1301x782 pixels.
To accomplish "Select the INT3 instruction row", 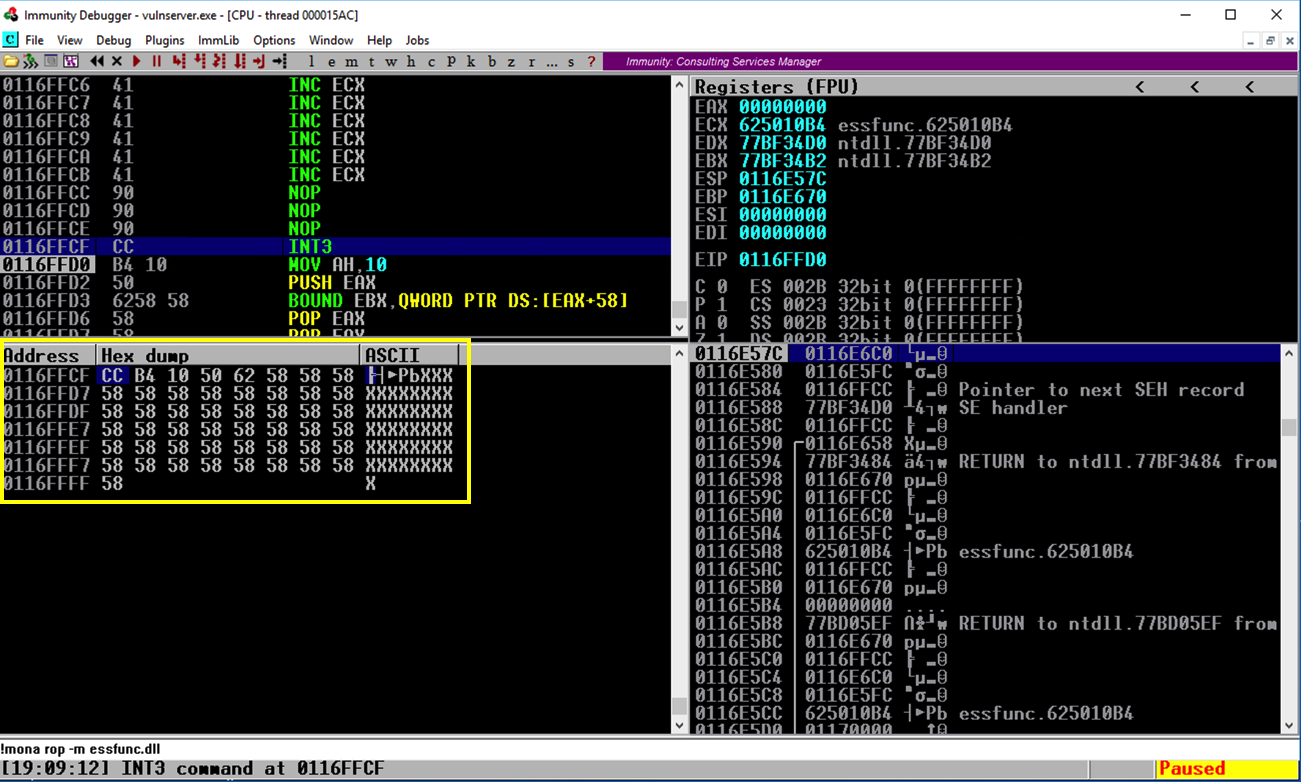I will pos(336,247).
